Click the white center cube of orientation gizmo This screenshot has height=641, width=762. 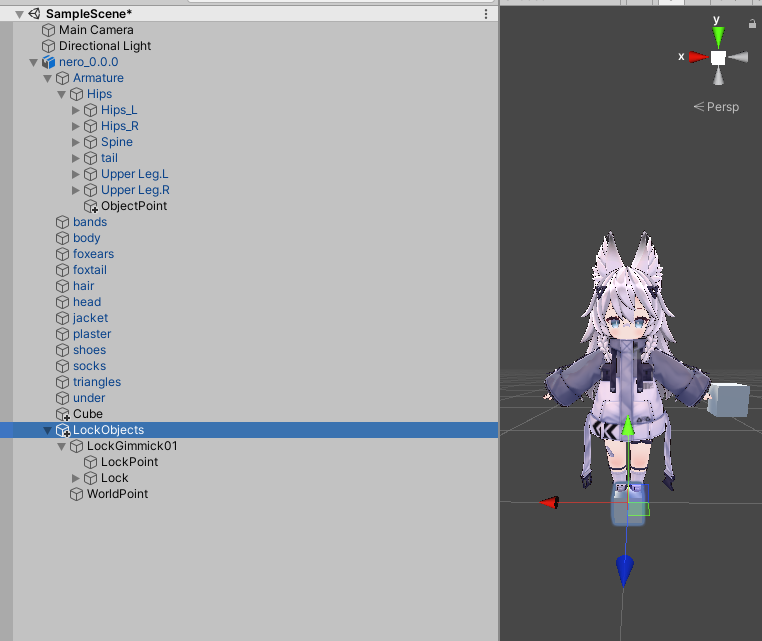pos(718,58)
